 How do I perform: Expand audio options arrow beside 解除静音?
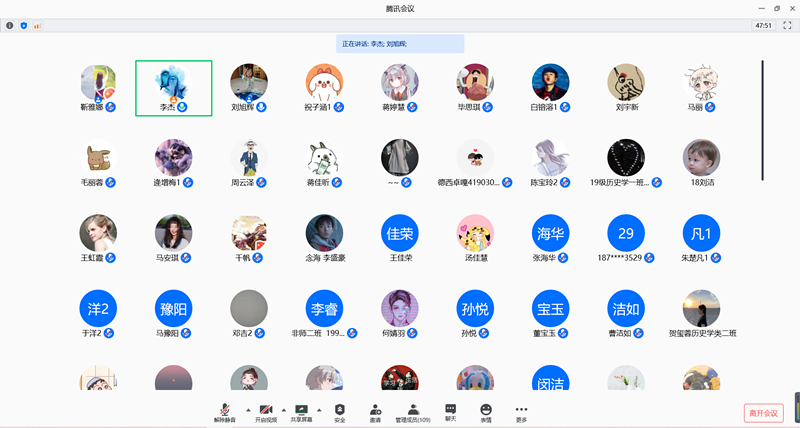pos(246,409)
